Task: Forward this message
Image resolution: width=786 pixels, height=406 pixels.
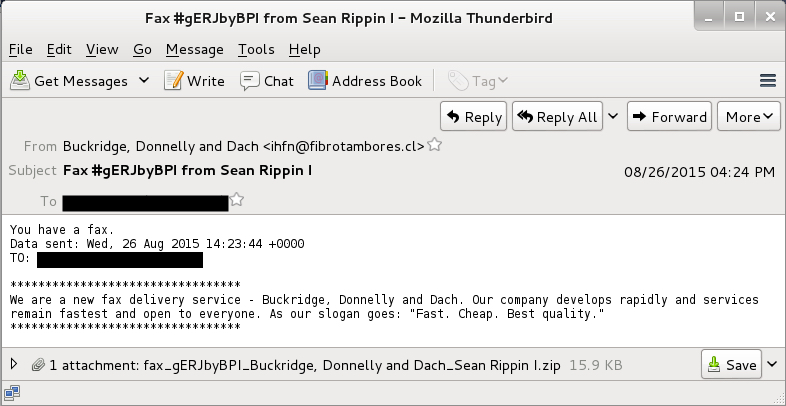Action: [669, 117]
